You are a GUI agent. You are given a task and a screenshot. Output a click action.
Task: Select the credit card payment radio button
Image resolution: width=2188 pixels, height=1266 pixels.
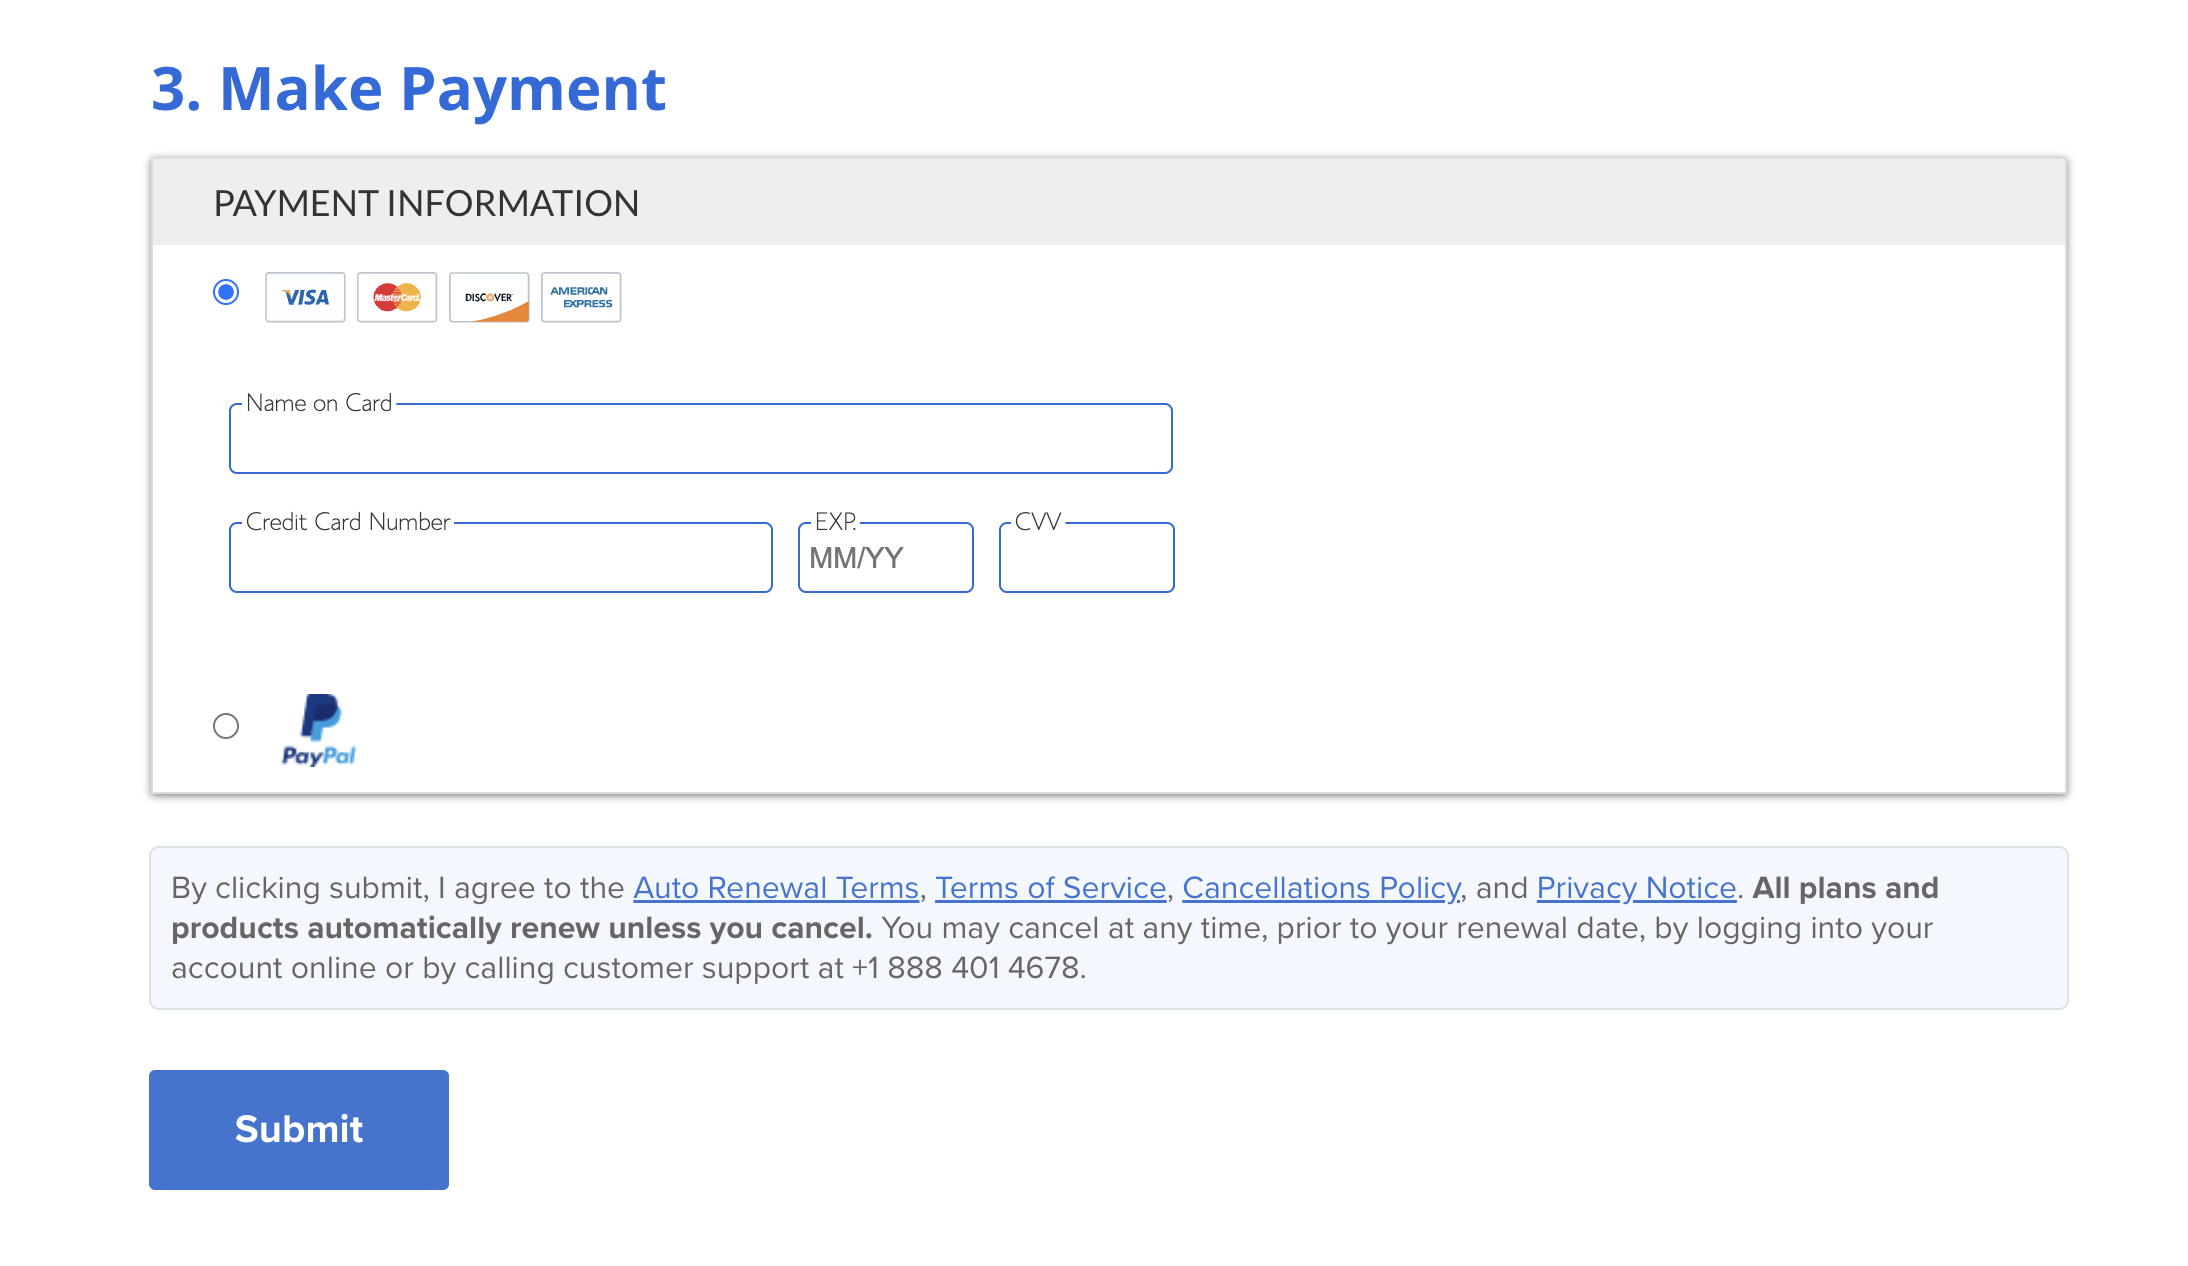226,292
